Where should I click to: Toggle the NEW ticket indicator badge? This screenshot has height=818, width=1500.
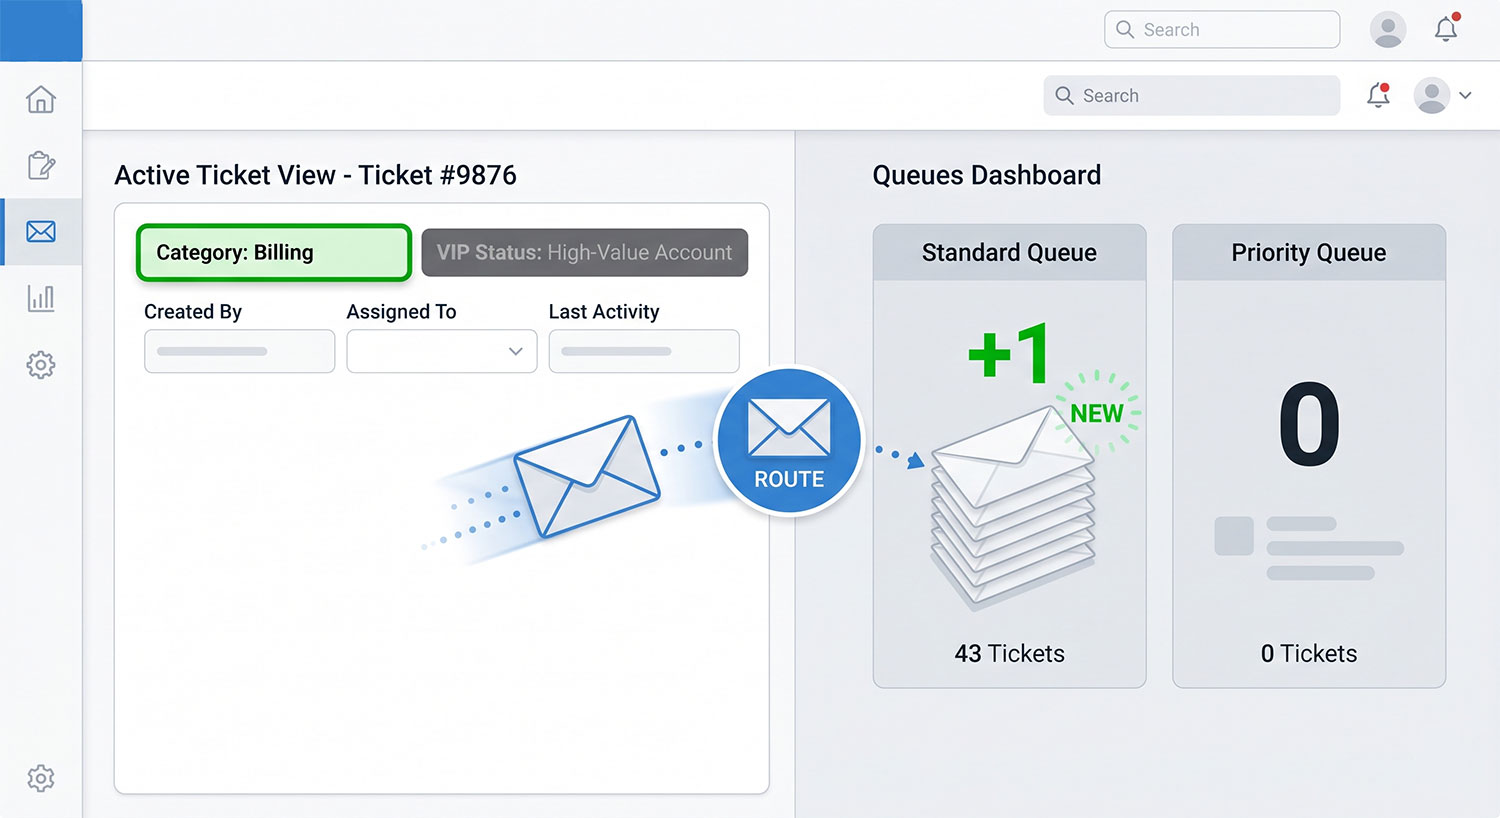1096,411
